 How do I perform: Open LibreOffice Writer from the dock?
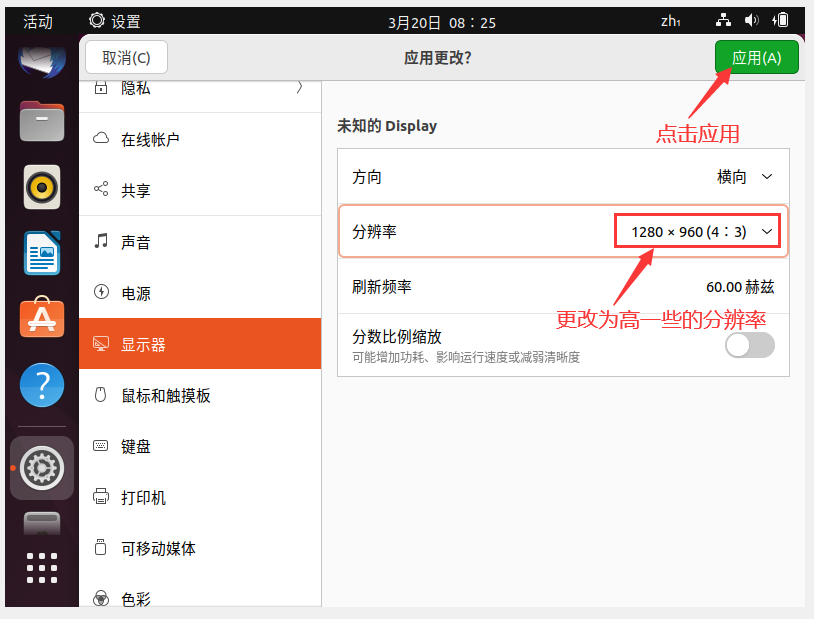click(x=42, y=253)
